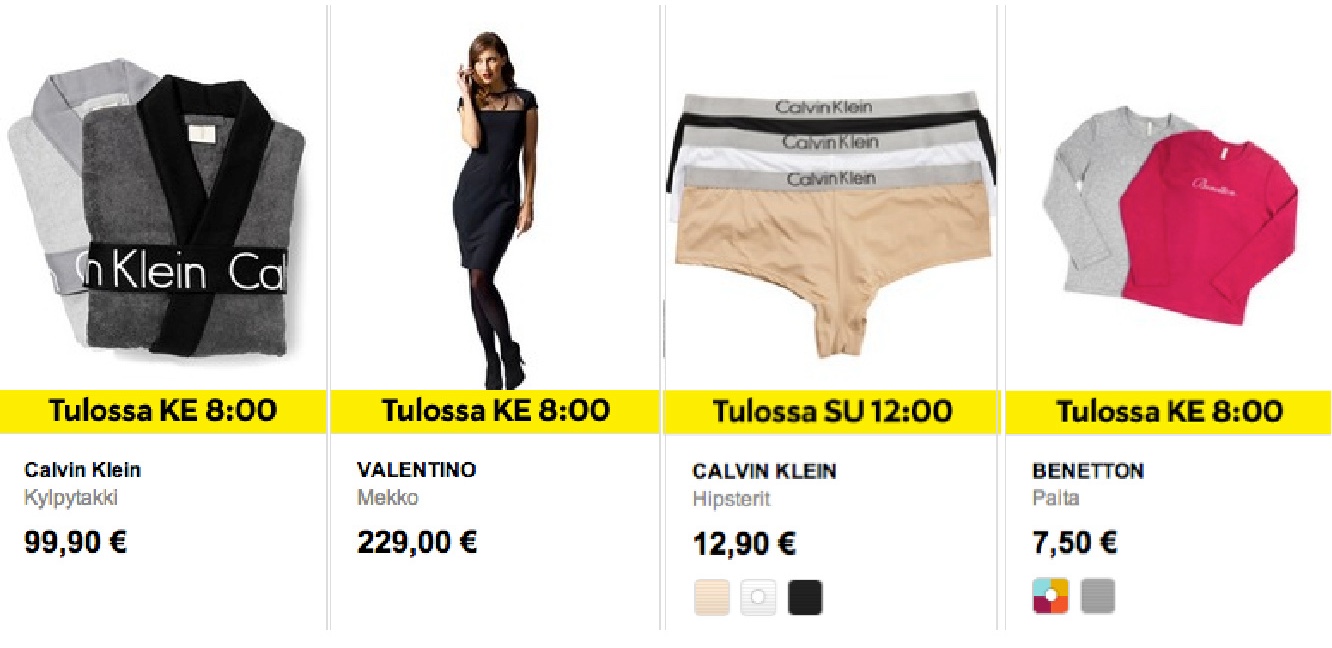The image size is (1332, 648).
Task: Open the Mekko product title
Action: tap(388, 497)
